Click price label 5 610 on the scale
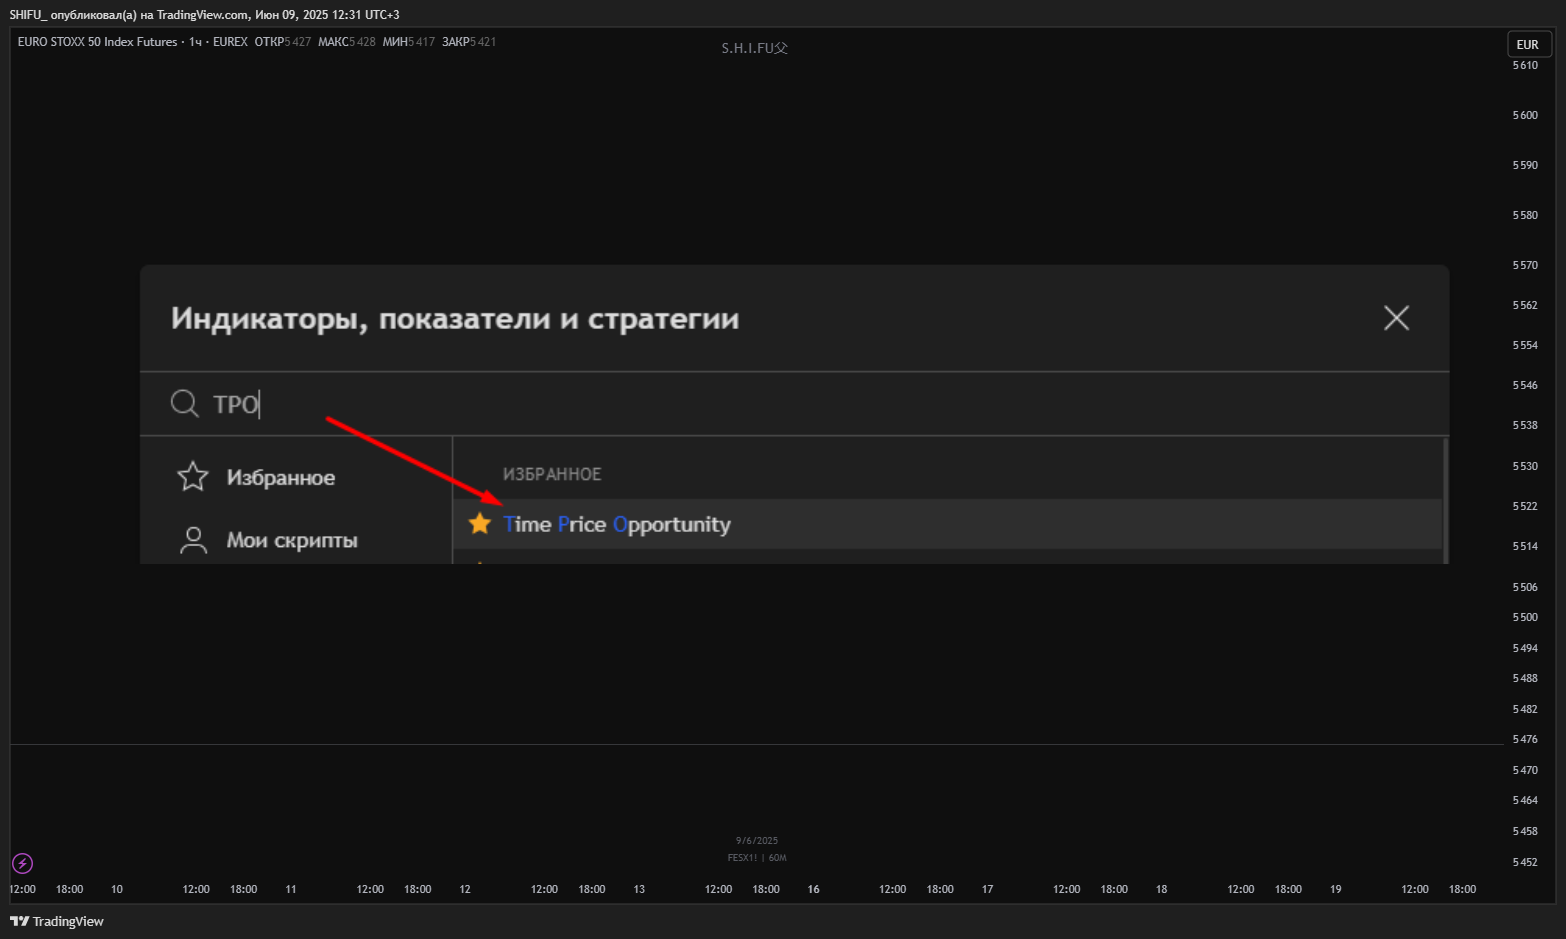Image resolution: width=1566 pixels, height=939 pixels. click(1525, 65)
